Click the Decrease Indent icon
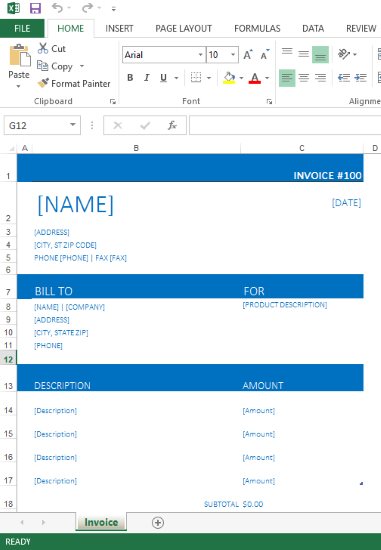Viewport: 381px width, 550px height. [344, 78]
